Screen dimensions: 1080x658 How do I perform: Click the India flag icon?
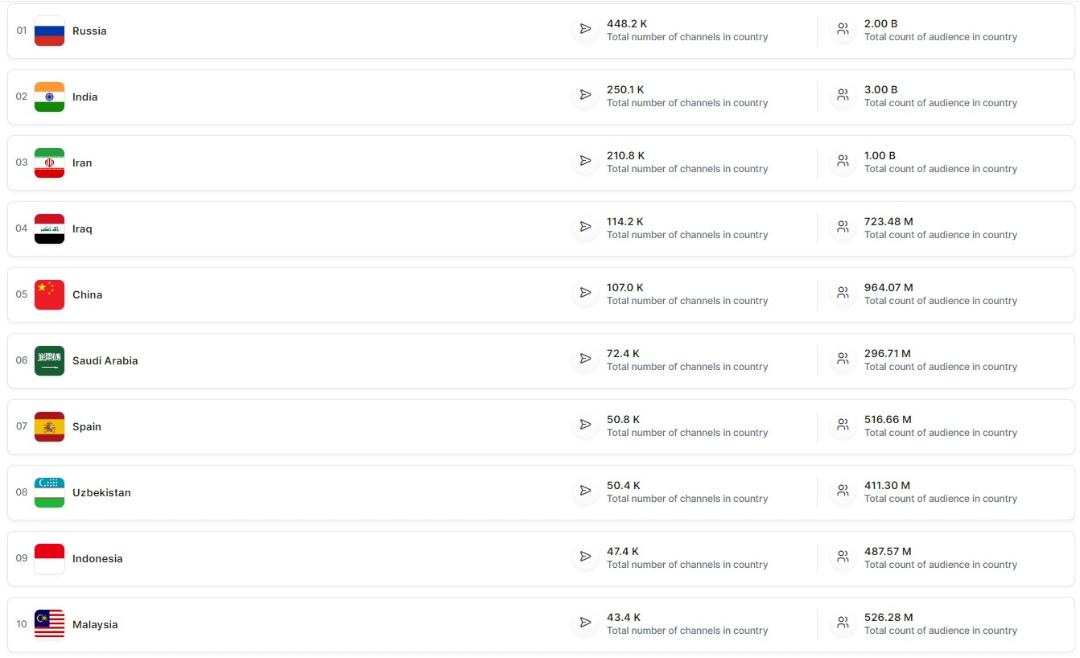(x=49, y=97)
